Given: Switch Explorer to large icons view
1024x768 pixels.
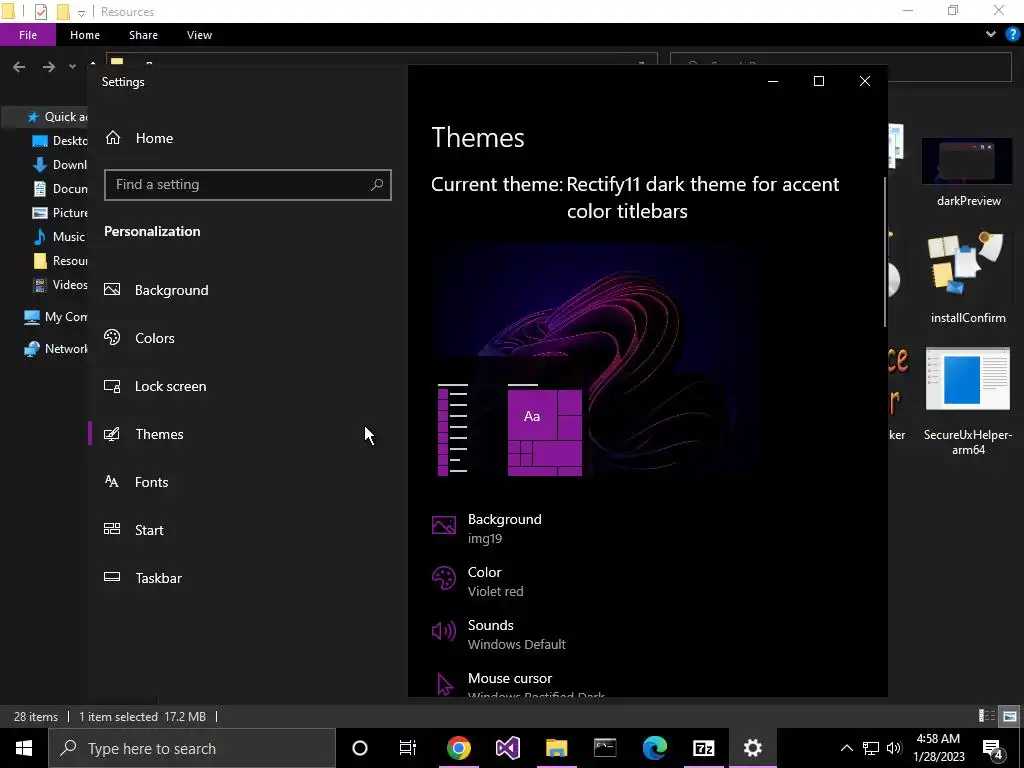Looking at the screenshot, I should click(1010, 716).
